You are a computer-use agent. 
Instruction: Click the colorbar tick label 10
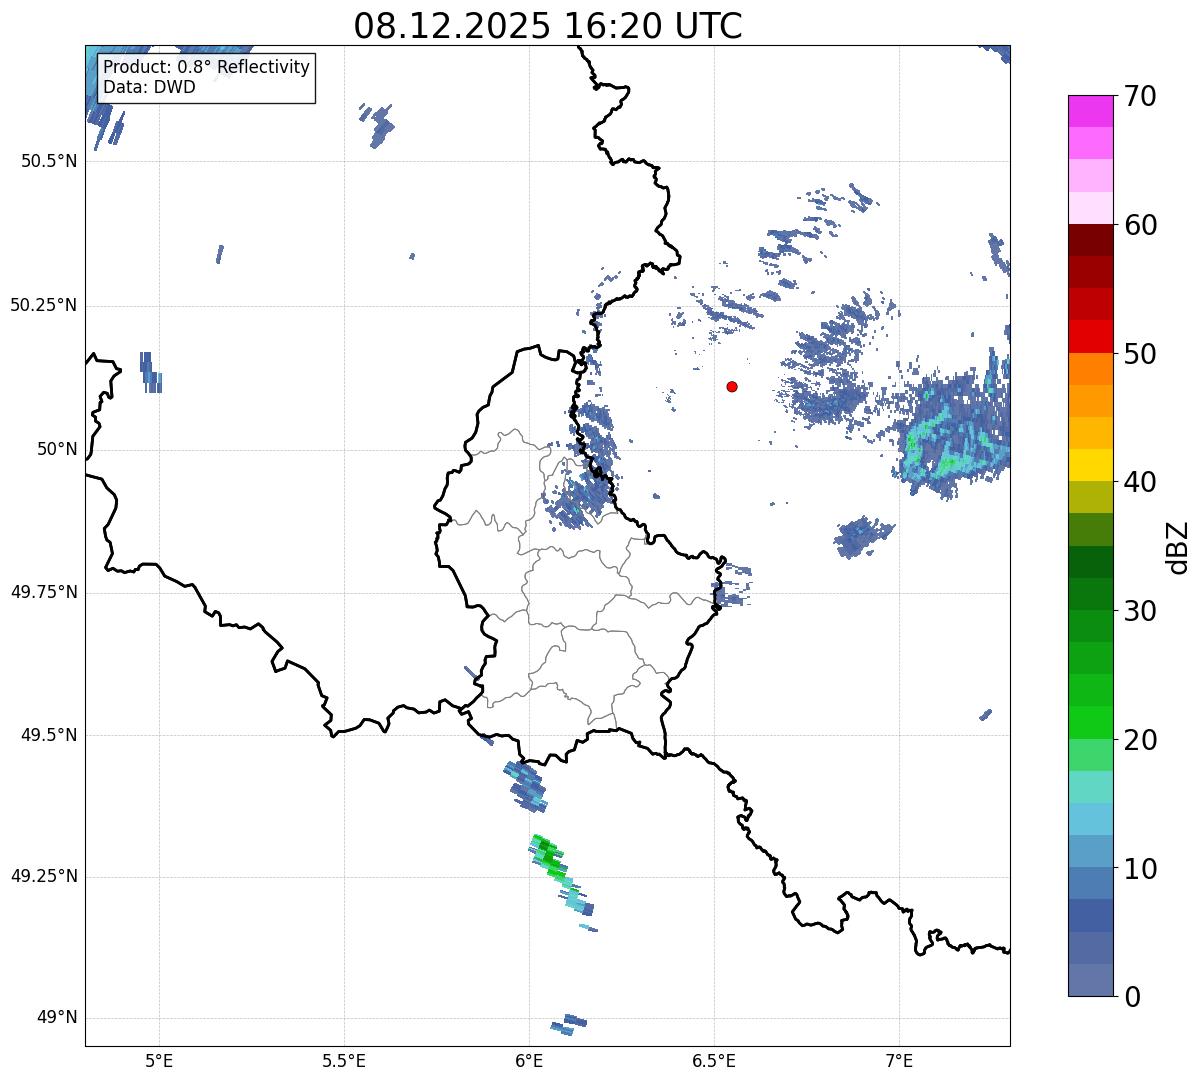point(1140,868)
